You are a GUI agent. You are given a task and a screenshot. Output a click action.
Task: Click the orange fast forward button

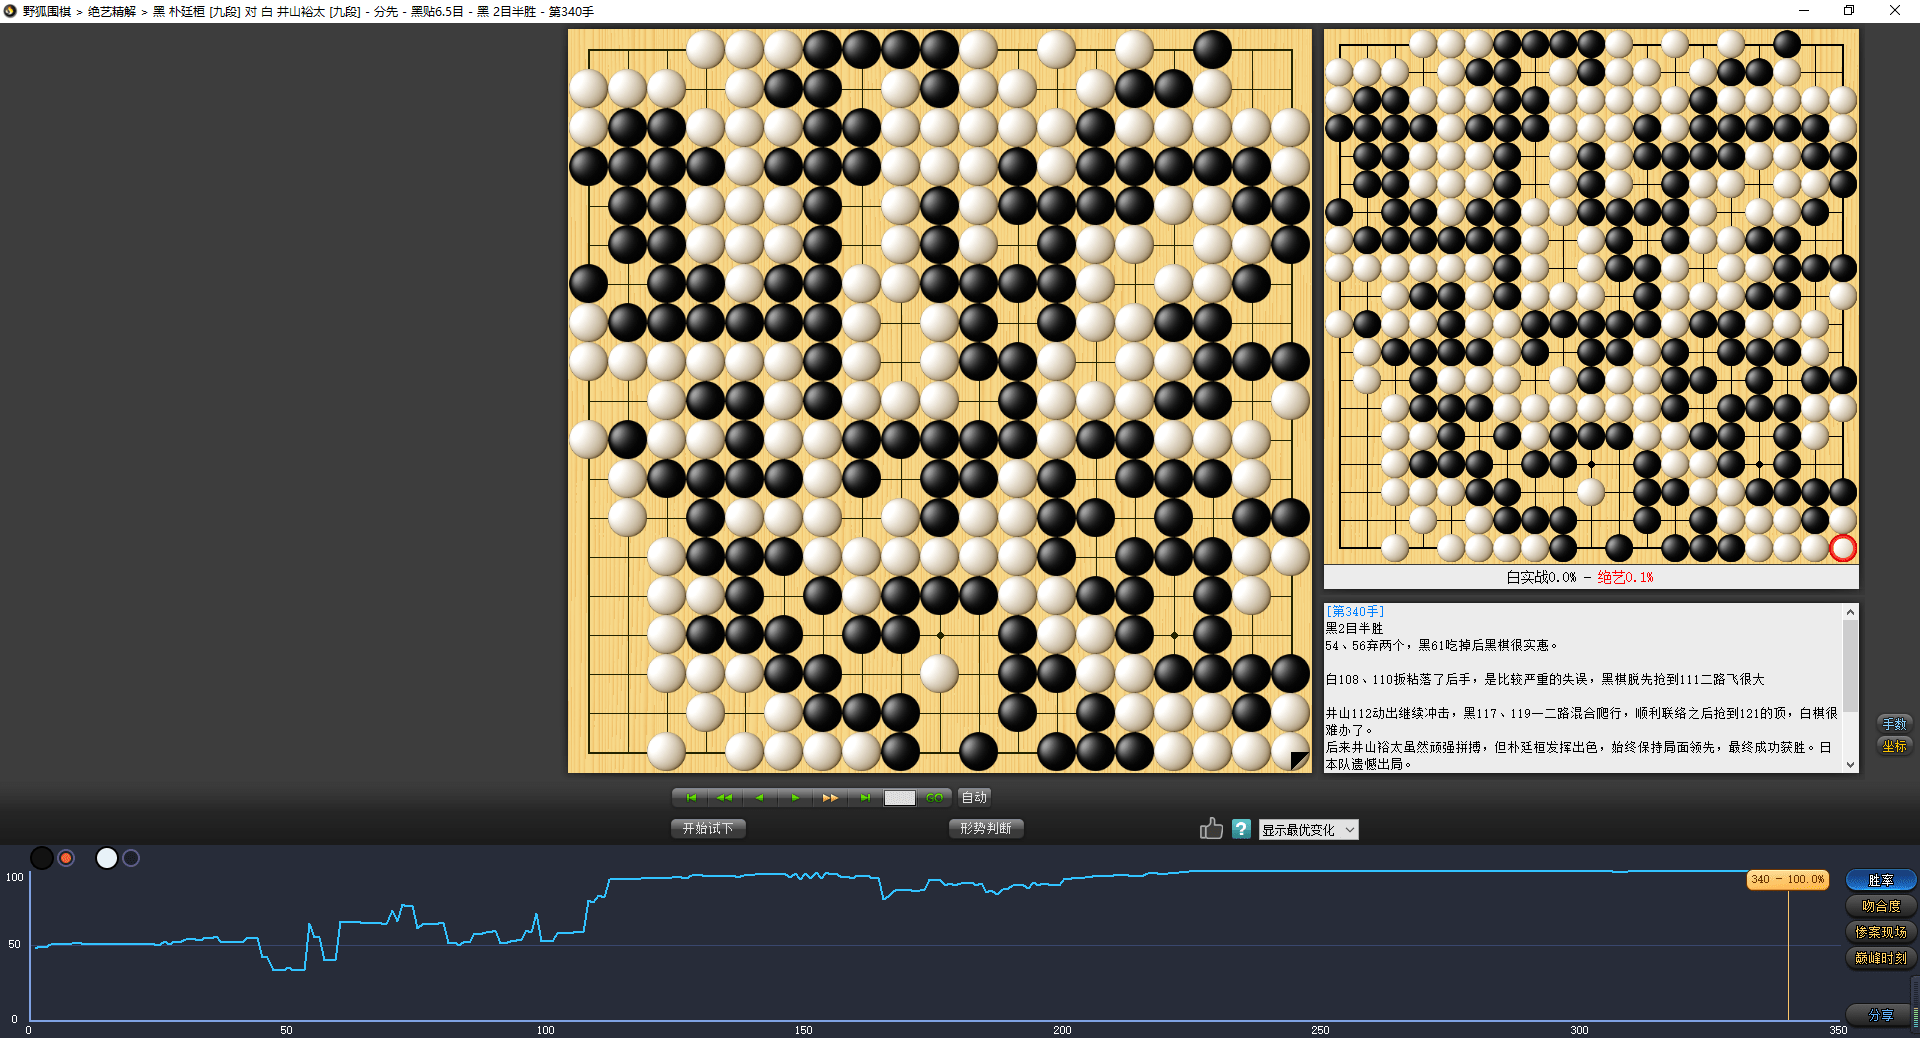pyautogui.click(x=830, y=797)
